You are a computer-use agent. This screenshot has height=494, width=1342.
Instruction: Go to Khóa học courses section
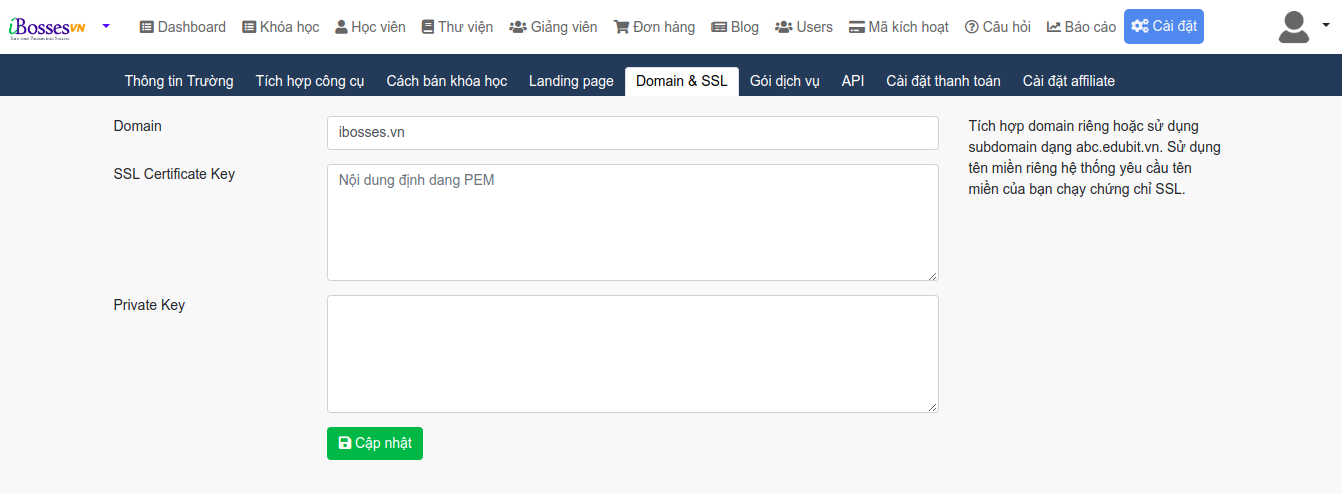[281, 27]
